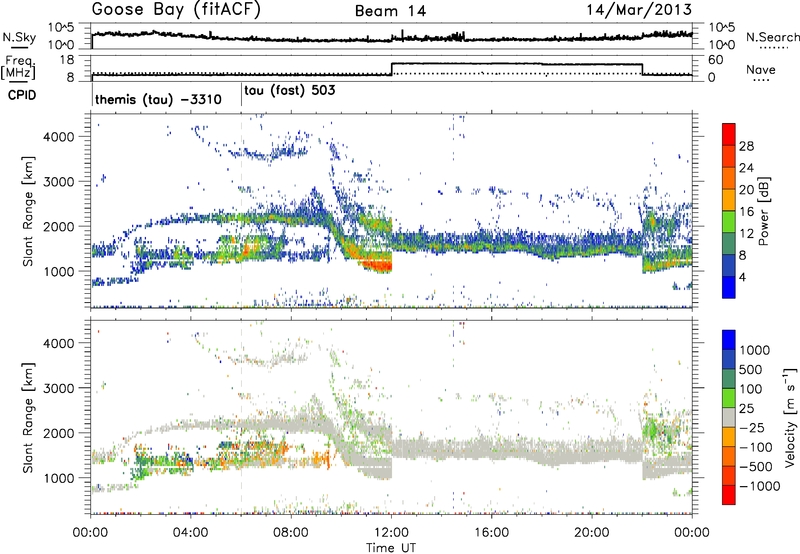Screen dimensions: 800x554
Task: Click the 'Velocity [m s-1]' colorbar label
Action: click(790, 417)
